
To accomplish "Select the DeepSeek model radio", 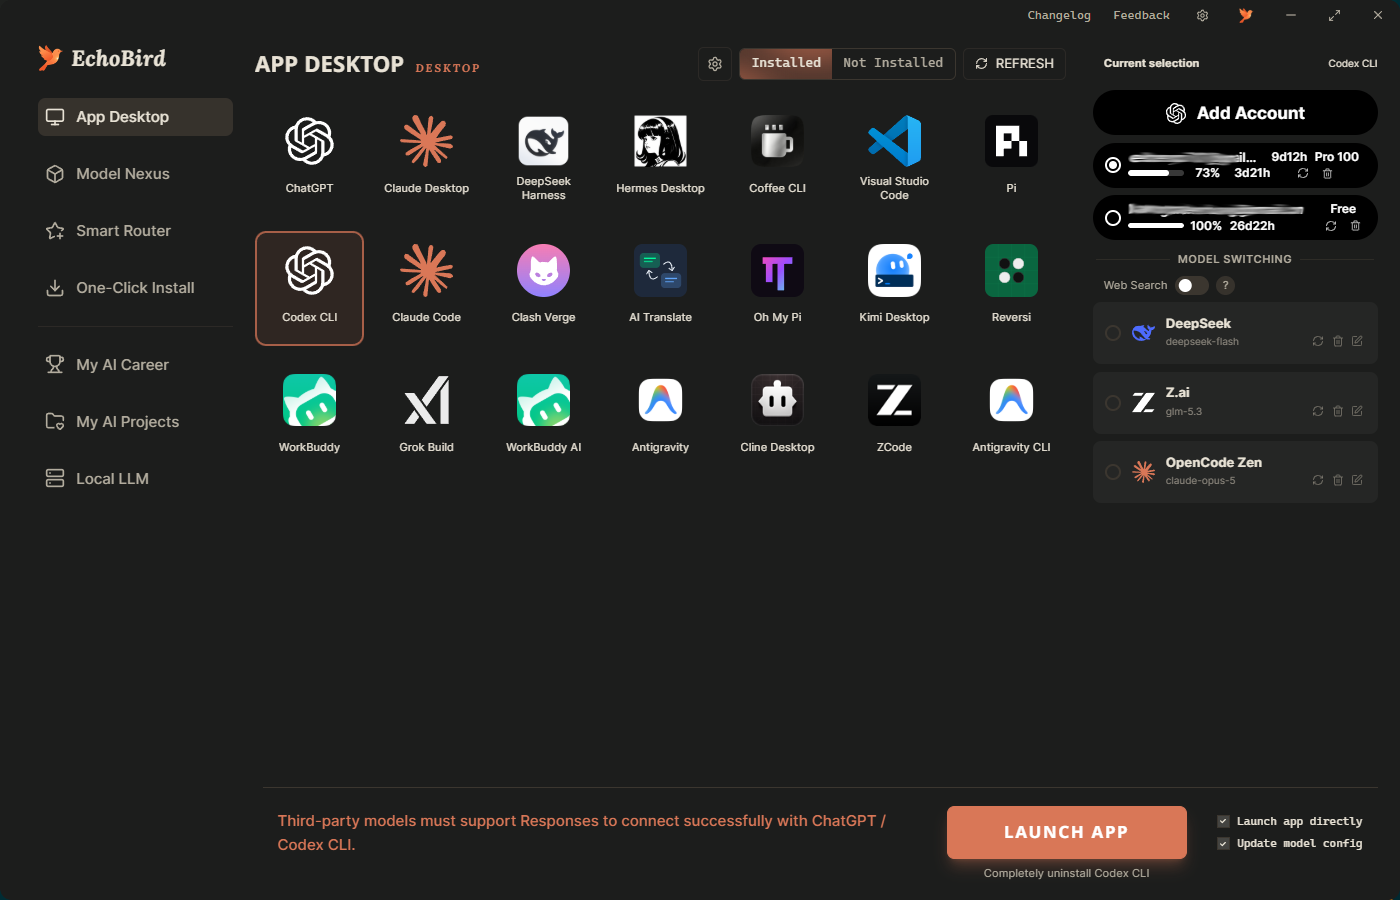I will coord(1112,333).
